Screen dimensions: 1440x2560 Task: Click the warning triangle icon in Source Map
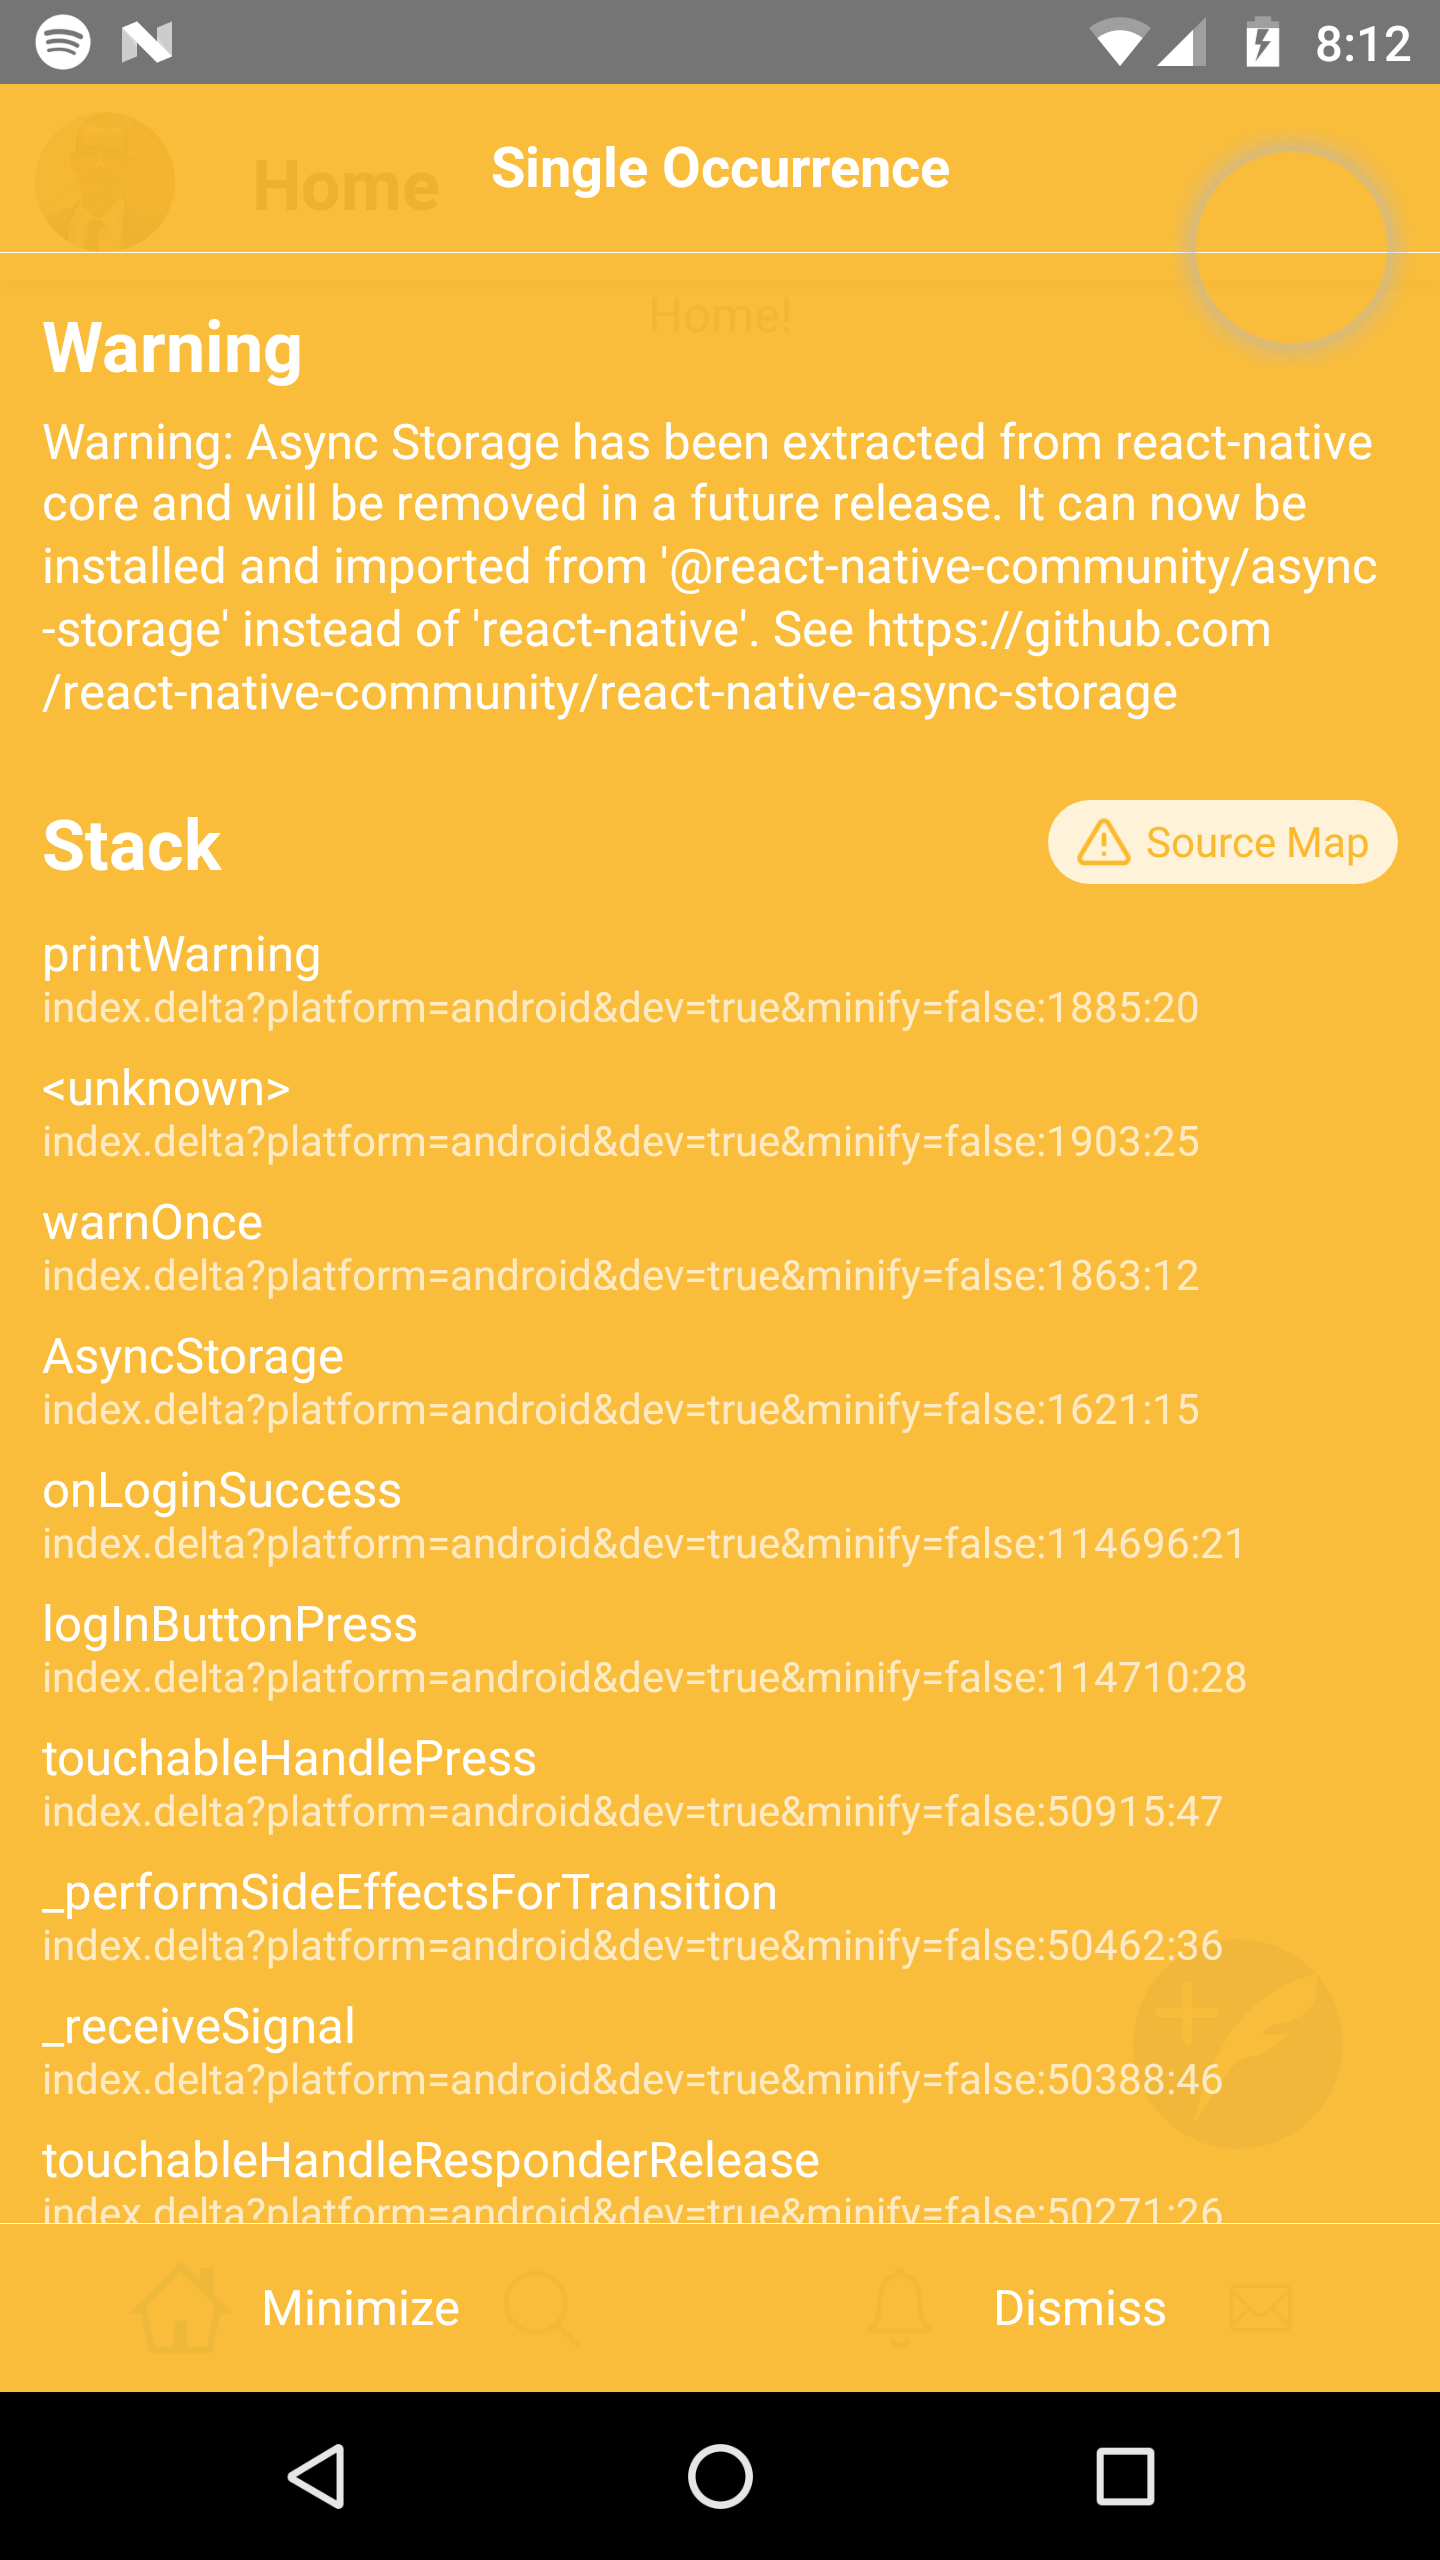click(x=1103, y=842)
